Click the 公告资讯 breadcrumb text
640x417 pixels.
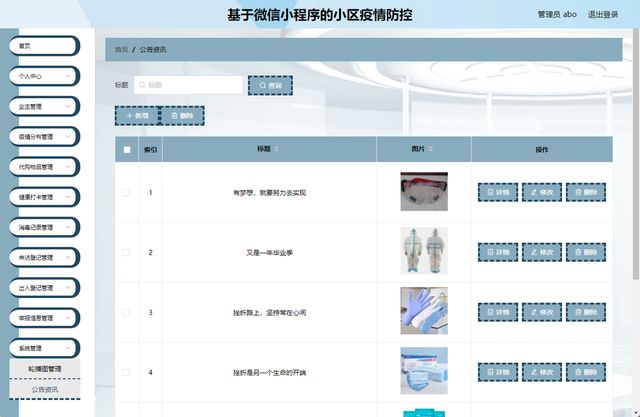coord(153,50)
